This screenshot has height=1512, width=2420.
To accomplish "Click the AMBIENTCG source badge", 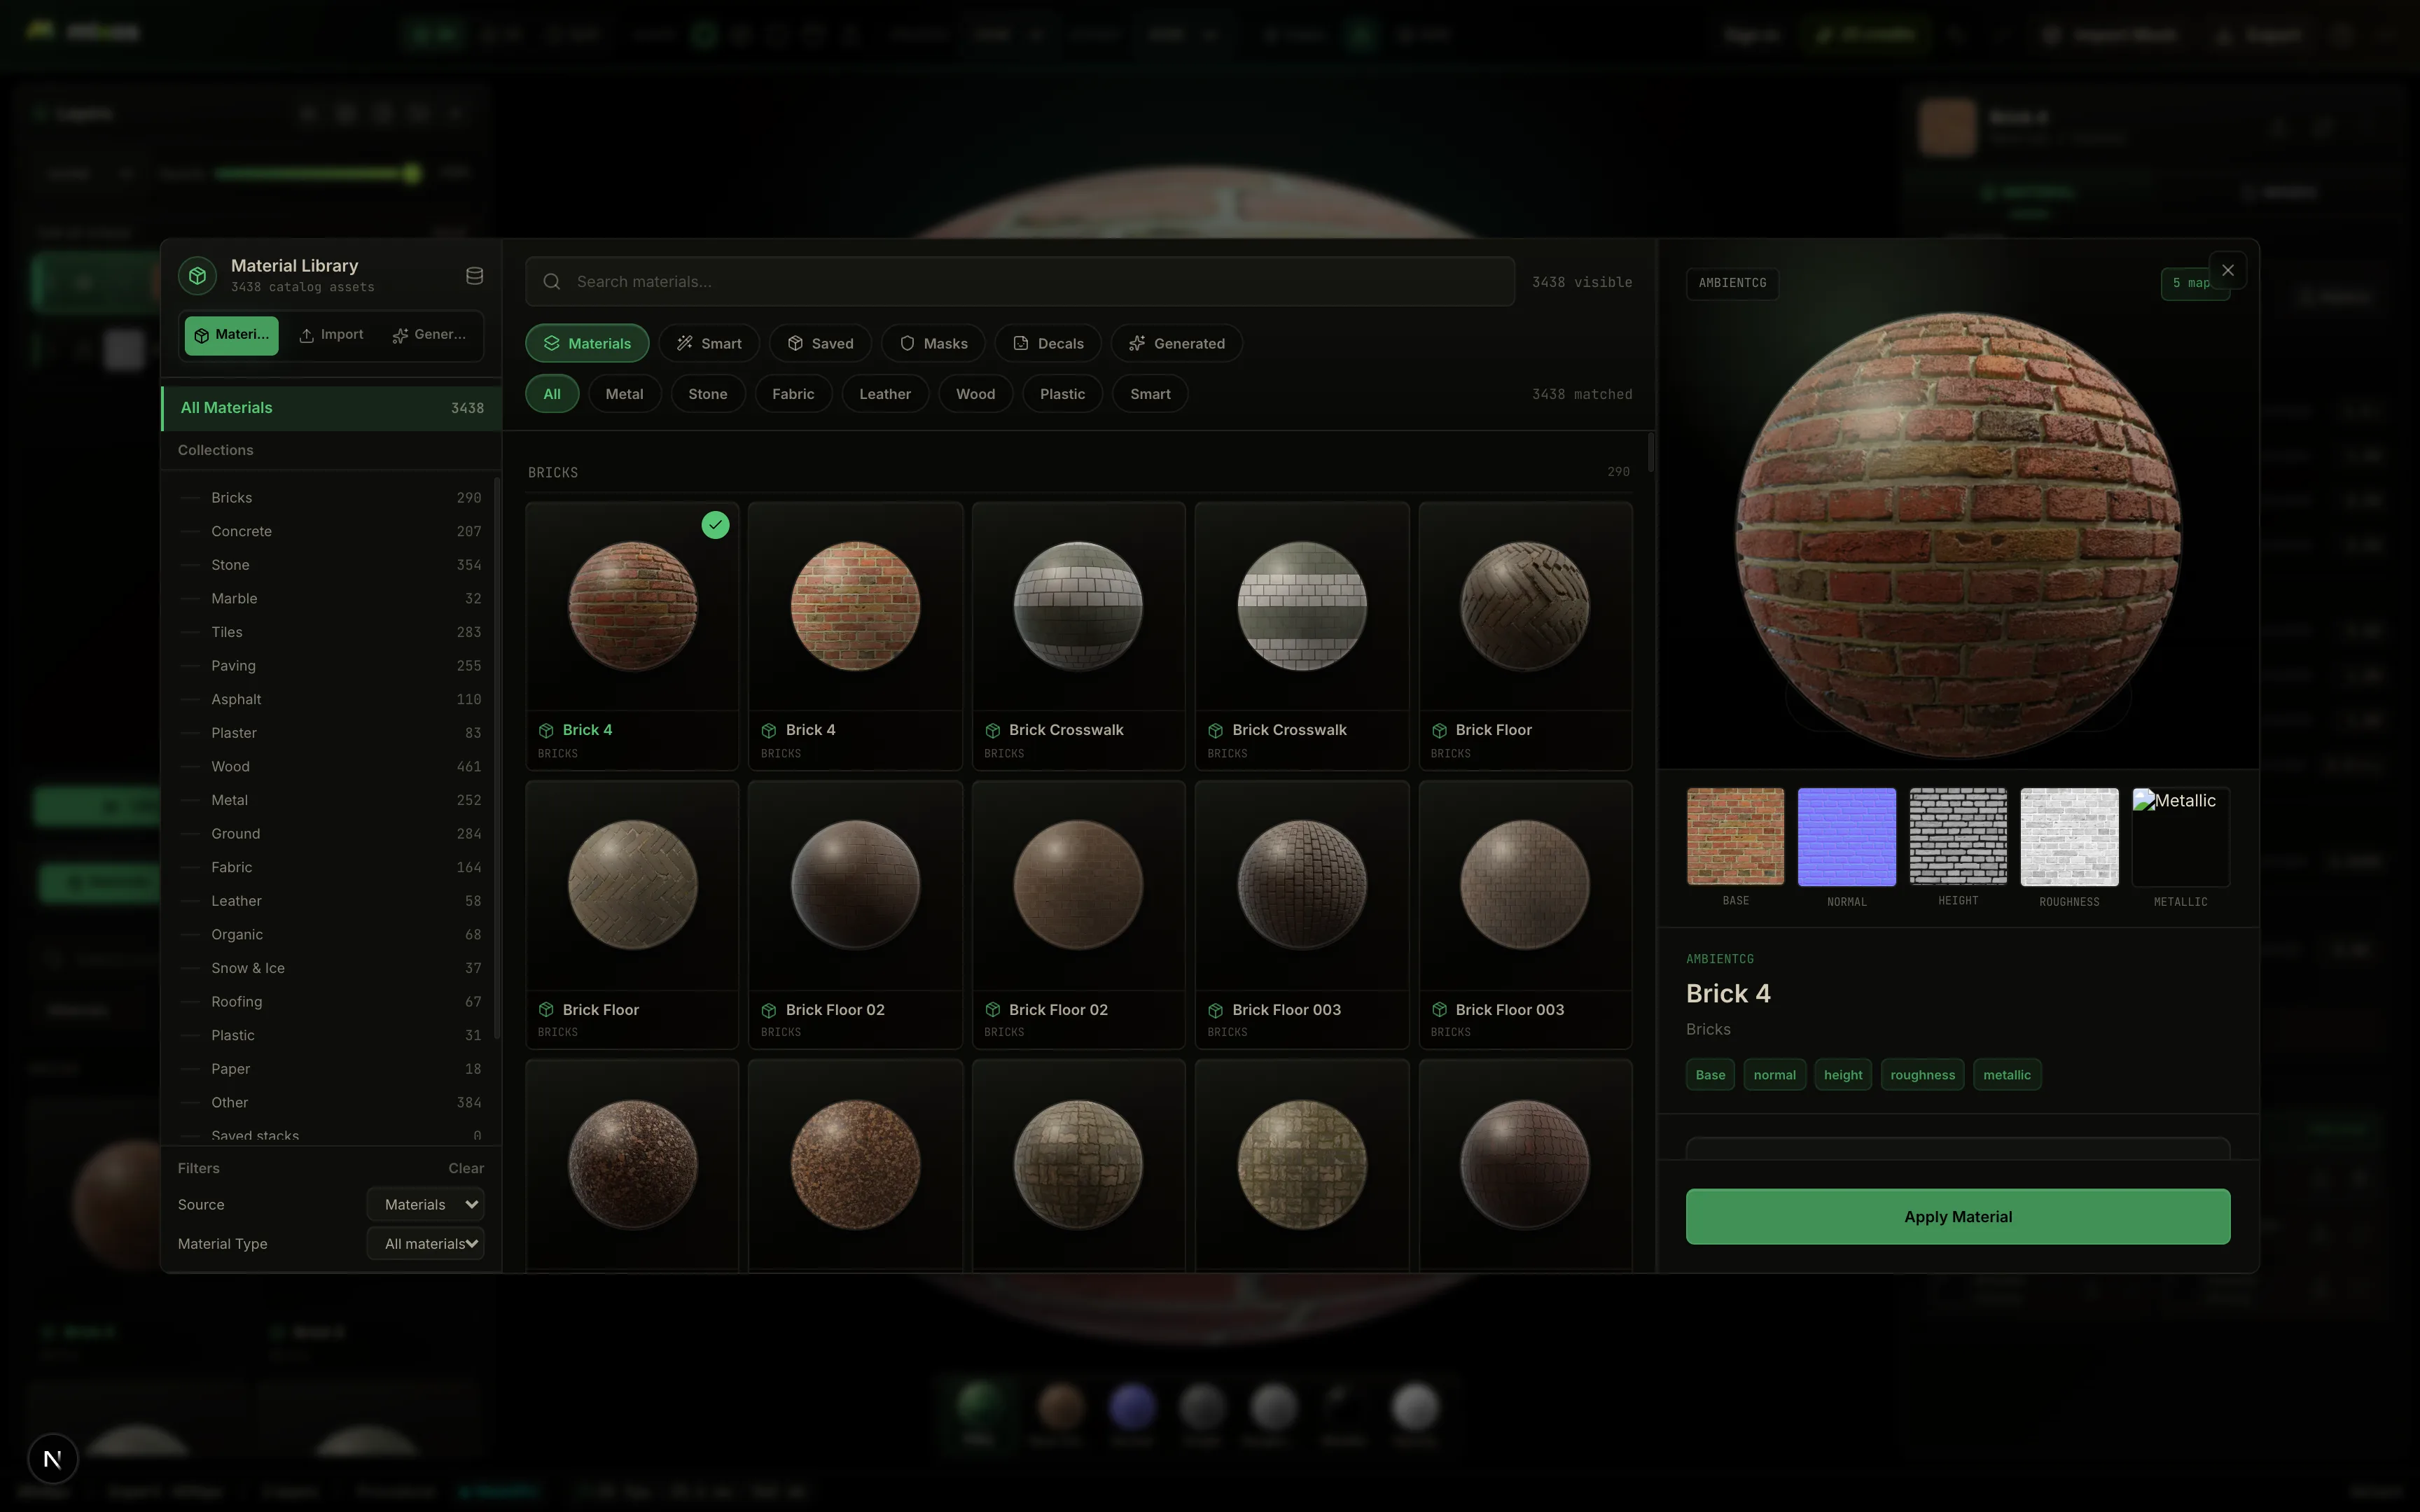I will [1732, 283].
